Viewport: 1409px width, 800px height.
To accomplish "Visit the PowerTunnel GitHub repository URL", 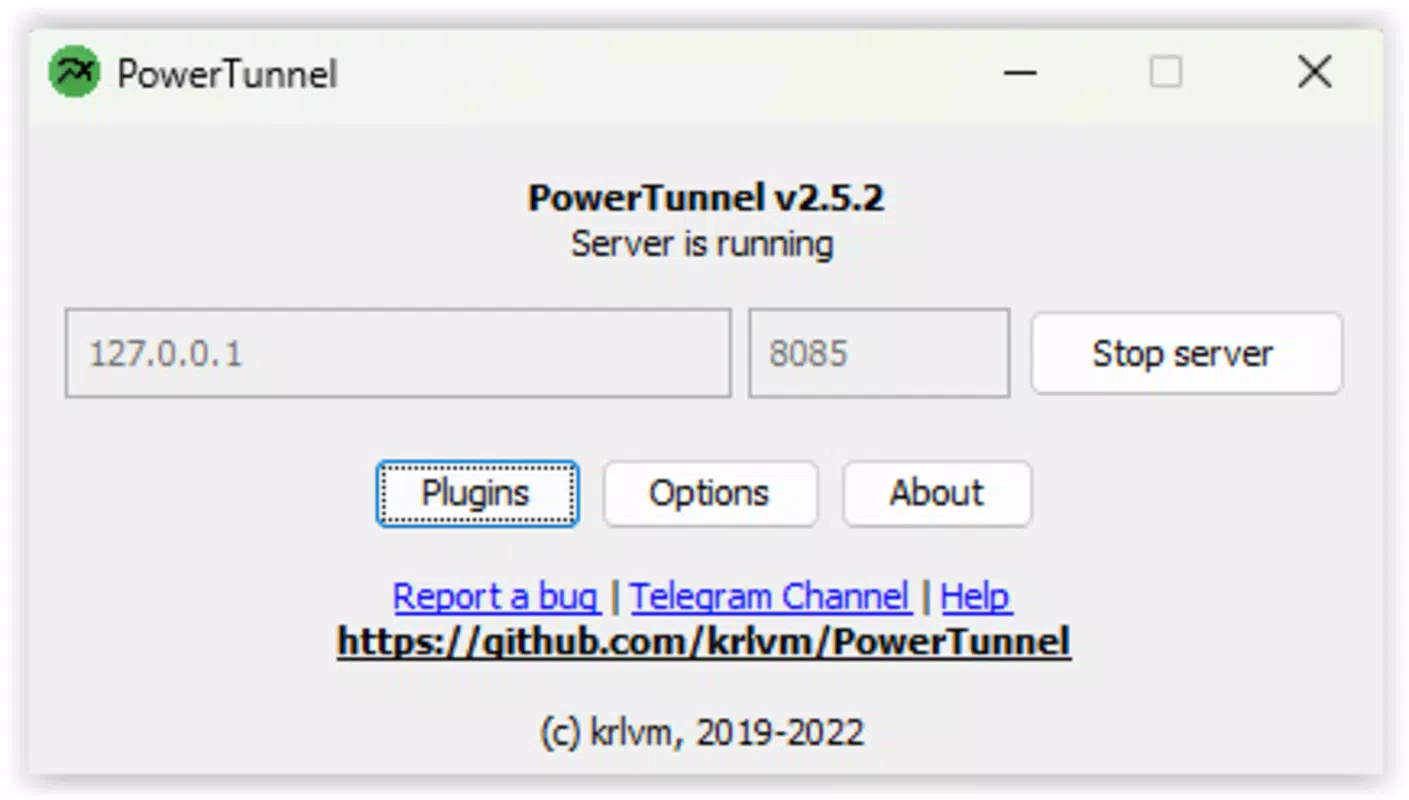I will 704,642.
